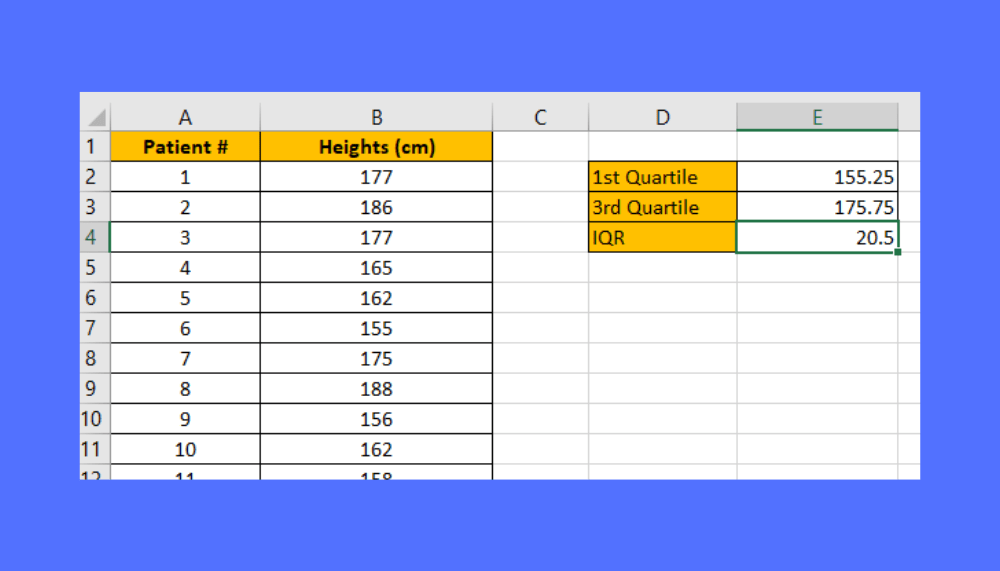This screenshot has width=1000, height=571.
Task: Select column A header
Action: click(185, 117)
